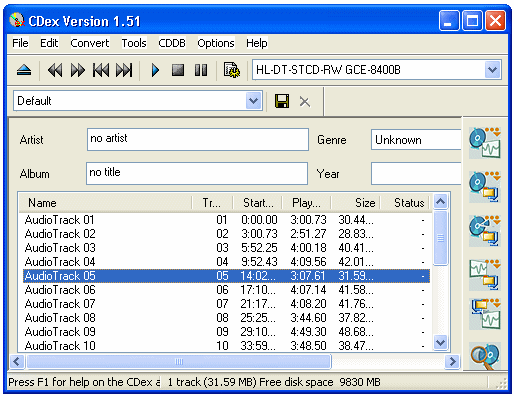Sort by the Play... column header
Screen dimensions: 514x396
pyautogui.click(x=306, y=203)
